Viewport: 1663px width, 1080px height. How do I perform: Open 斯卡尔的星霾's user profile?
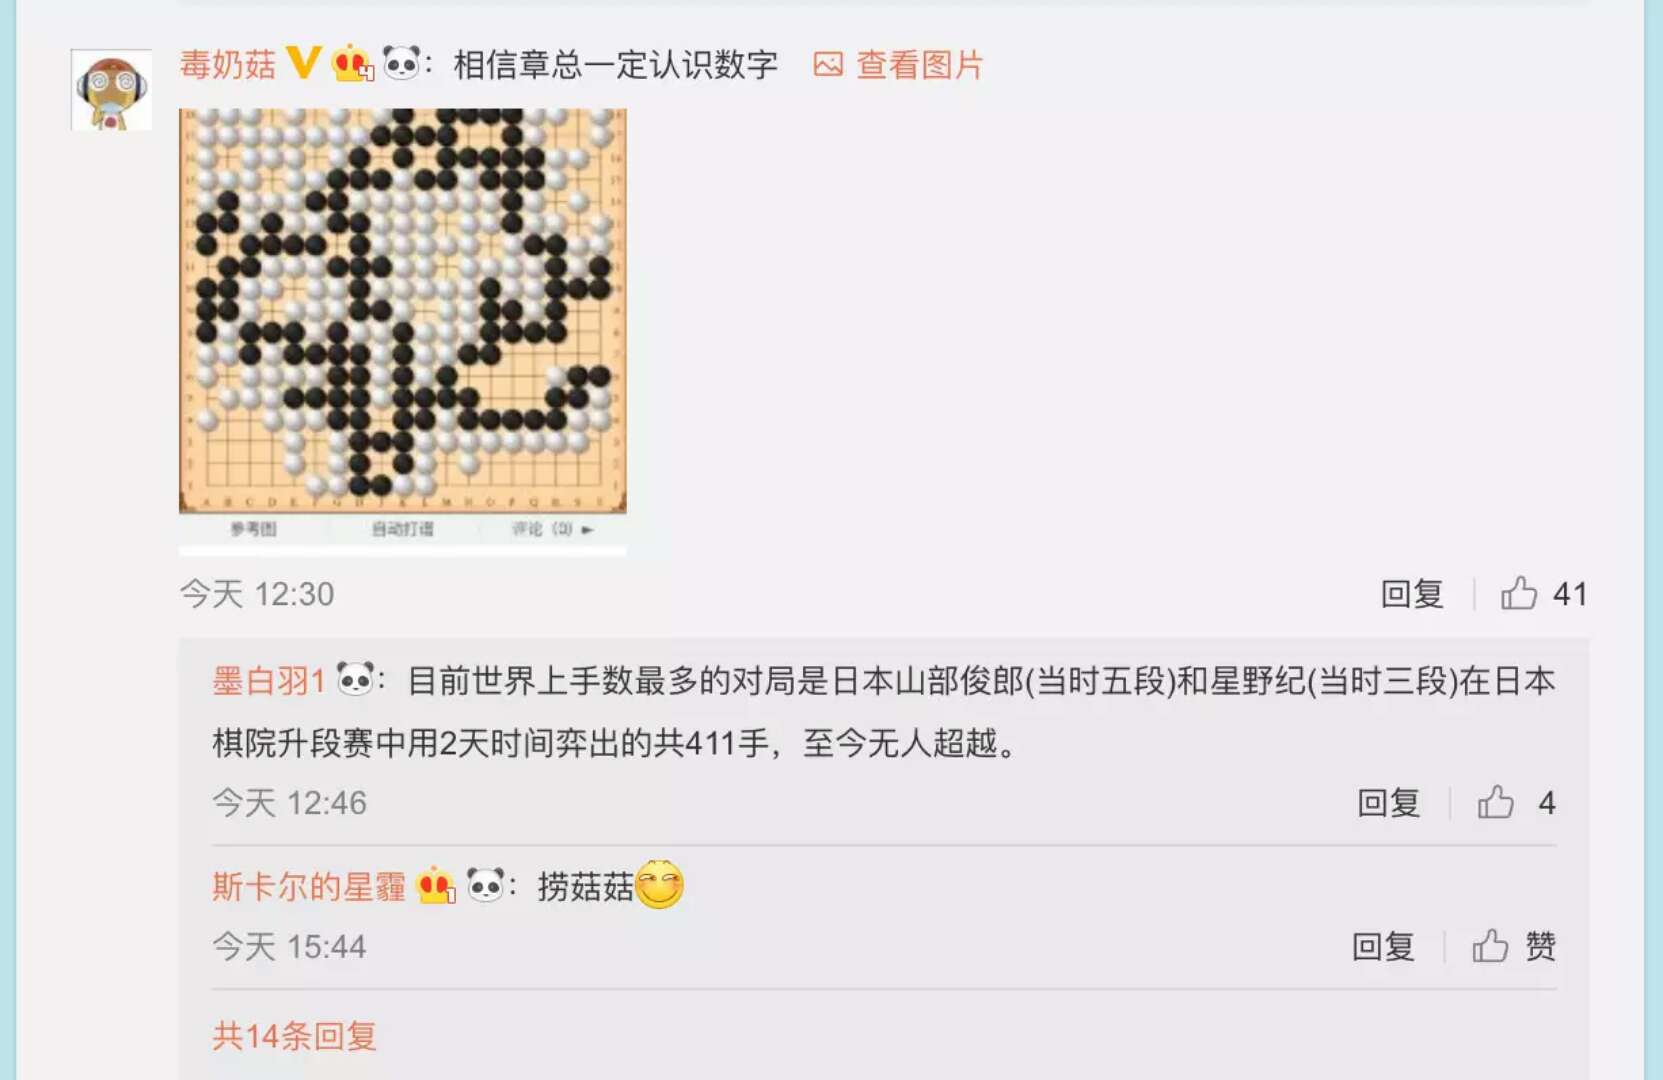tap(309, 887)
